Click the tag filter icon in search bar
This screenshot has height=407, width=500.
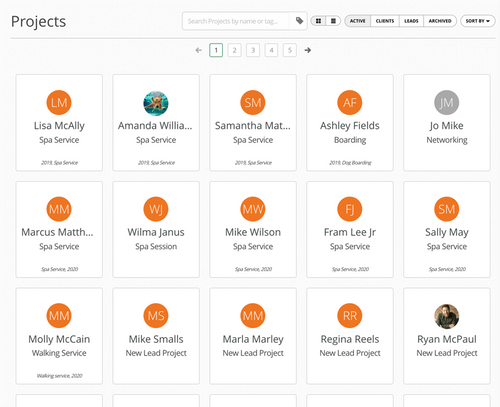299,21
